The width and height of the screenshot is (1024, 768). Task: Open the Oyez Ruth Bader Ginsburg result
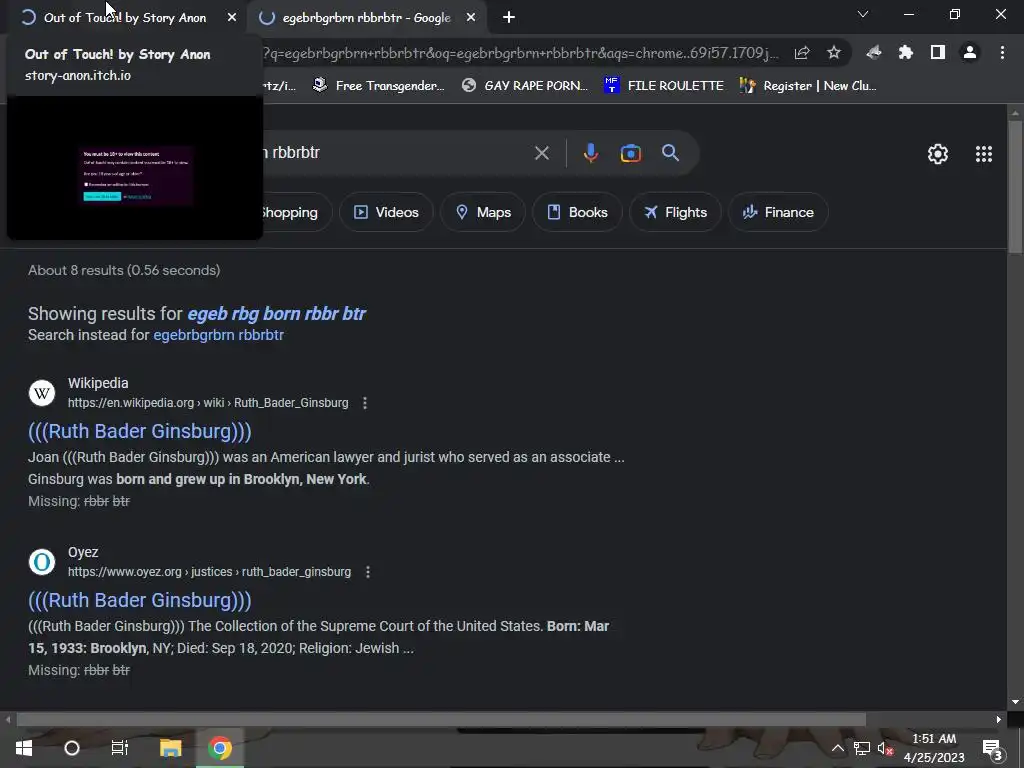click(x=140, y=600)
